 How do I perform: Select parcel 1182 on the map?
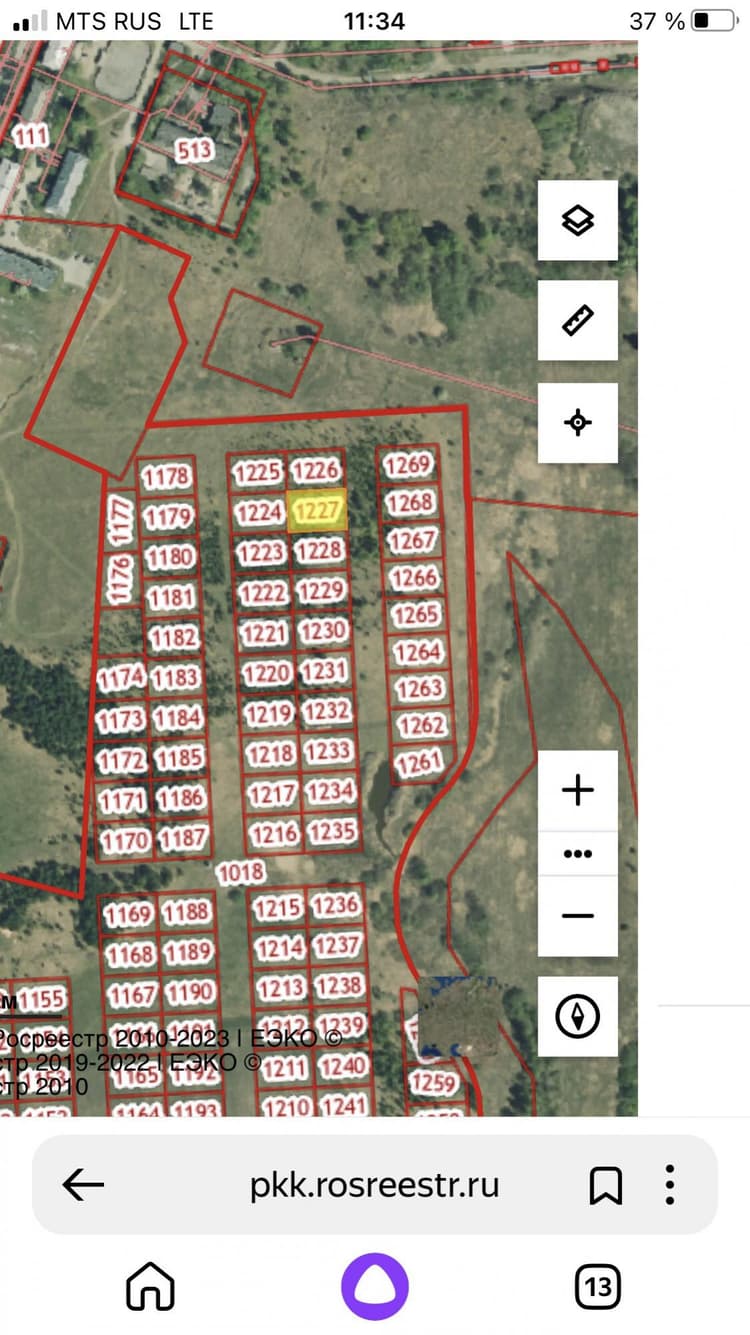[x=174, y=637]
